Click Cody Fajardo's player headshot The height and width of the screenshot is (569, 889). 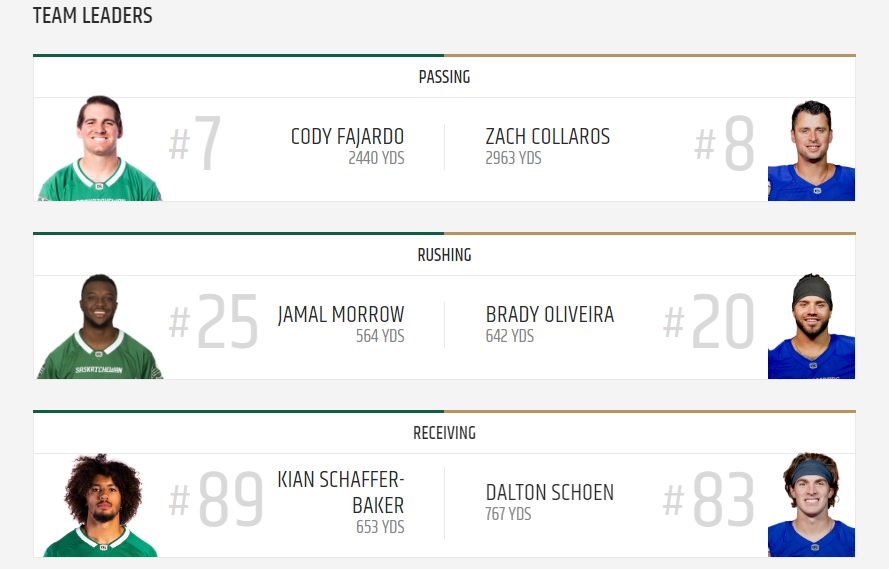point(100,149)
